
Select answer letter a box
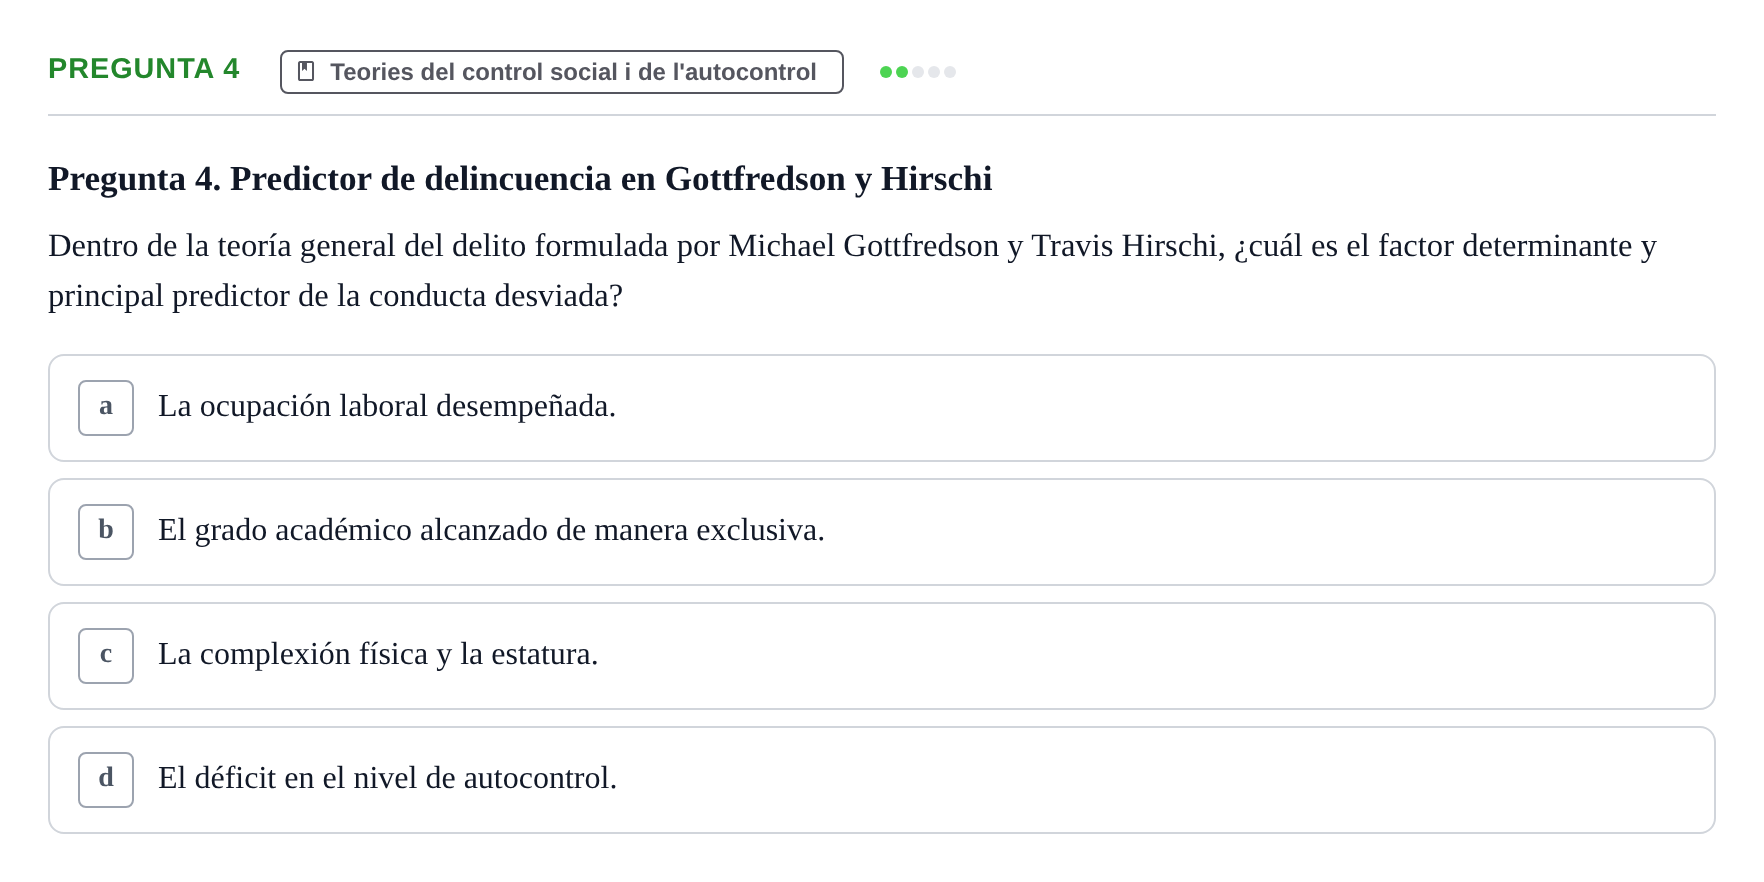[106, 408]
